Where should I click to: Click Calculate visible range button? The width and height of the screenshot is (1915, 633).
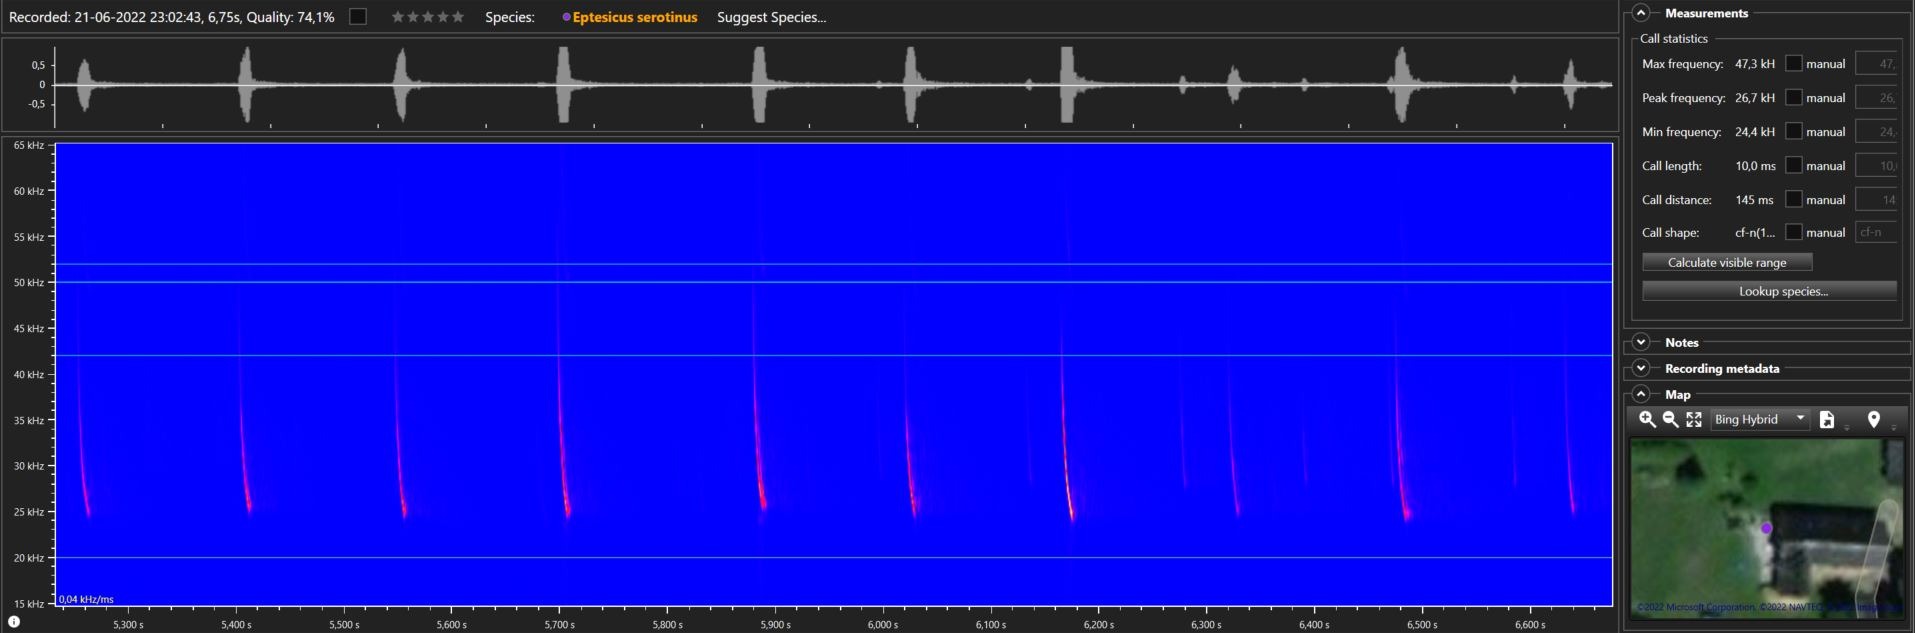[1727, 262]
